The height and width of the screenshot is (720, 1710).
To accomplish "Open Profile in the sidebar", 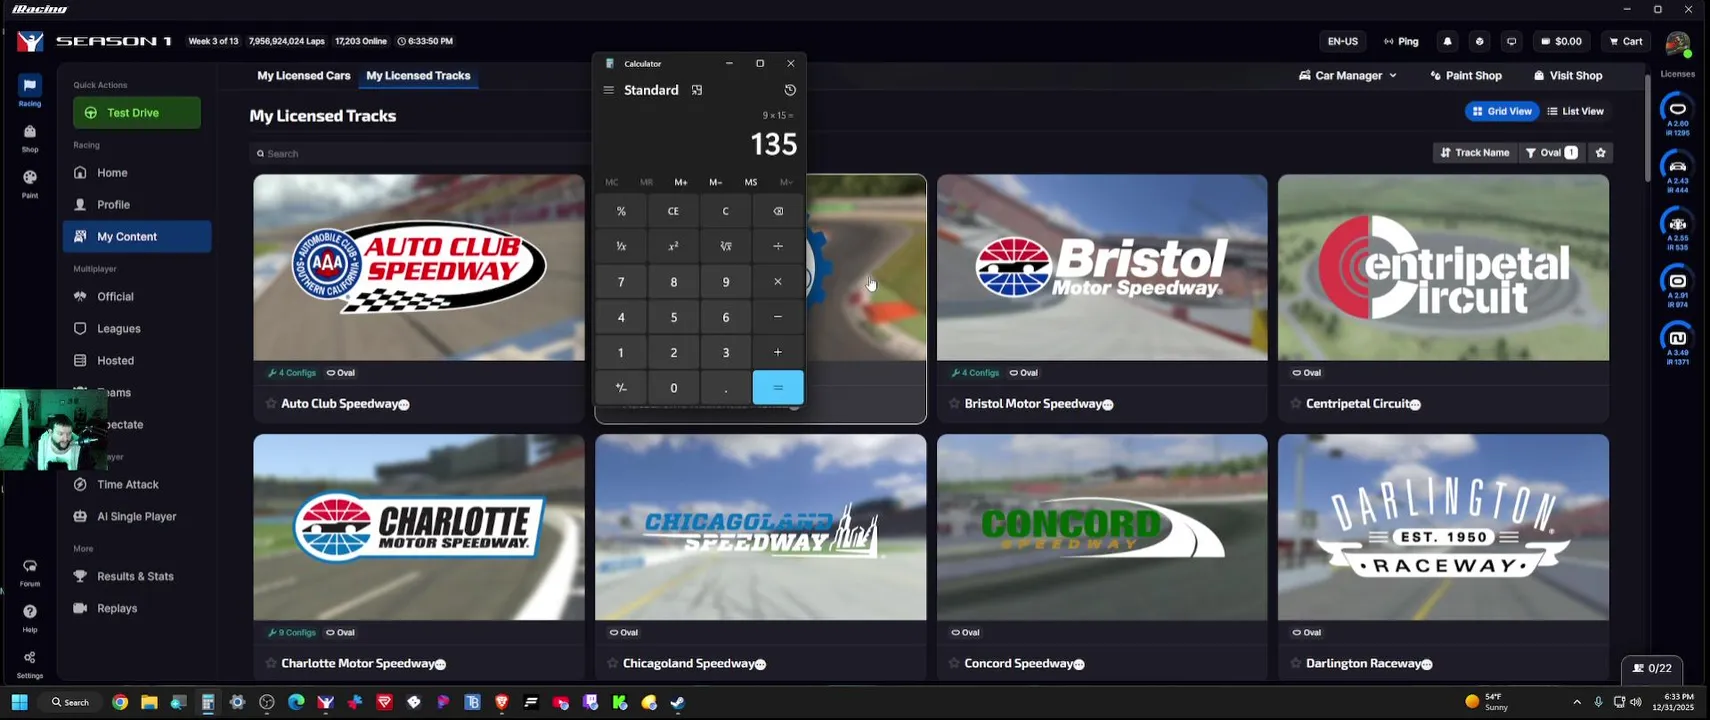I will [x=137, y=205].
